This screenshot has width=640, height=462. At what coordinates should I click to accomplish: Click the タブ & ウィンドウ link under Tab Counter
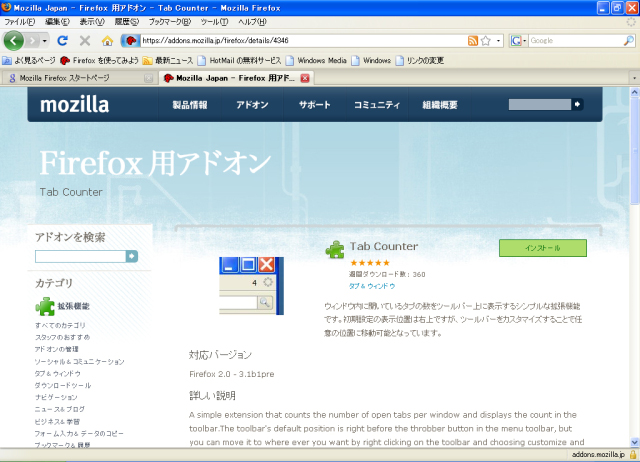[x=372, y=286]
